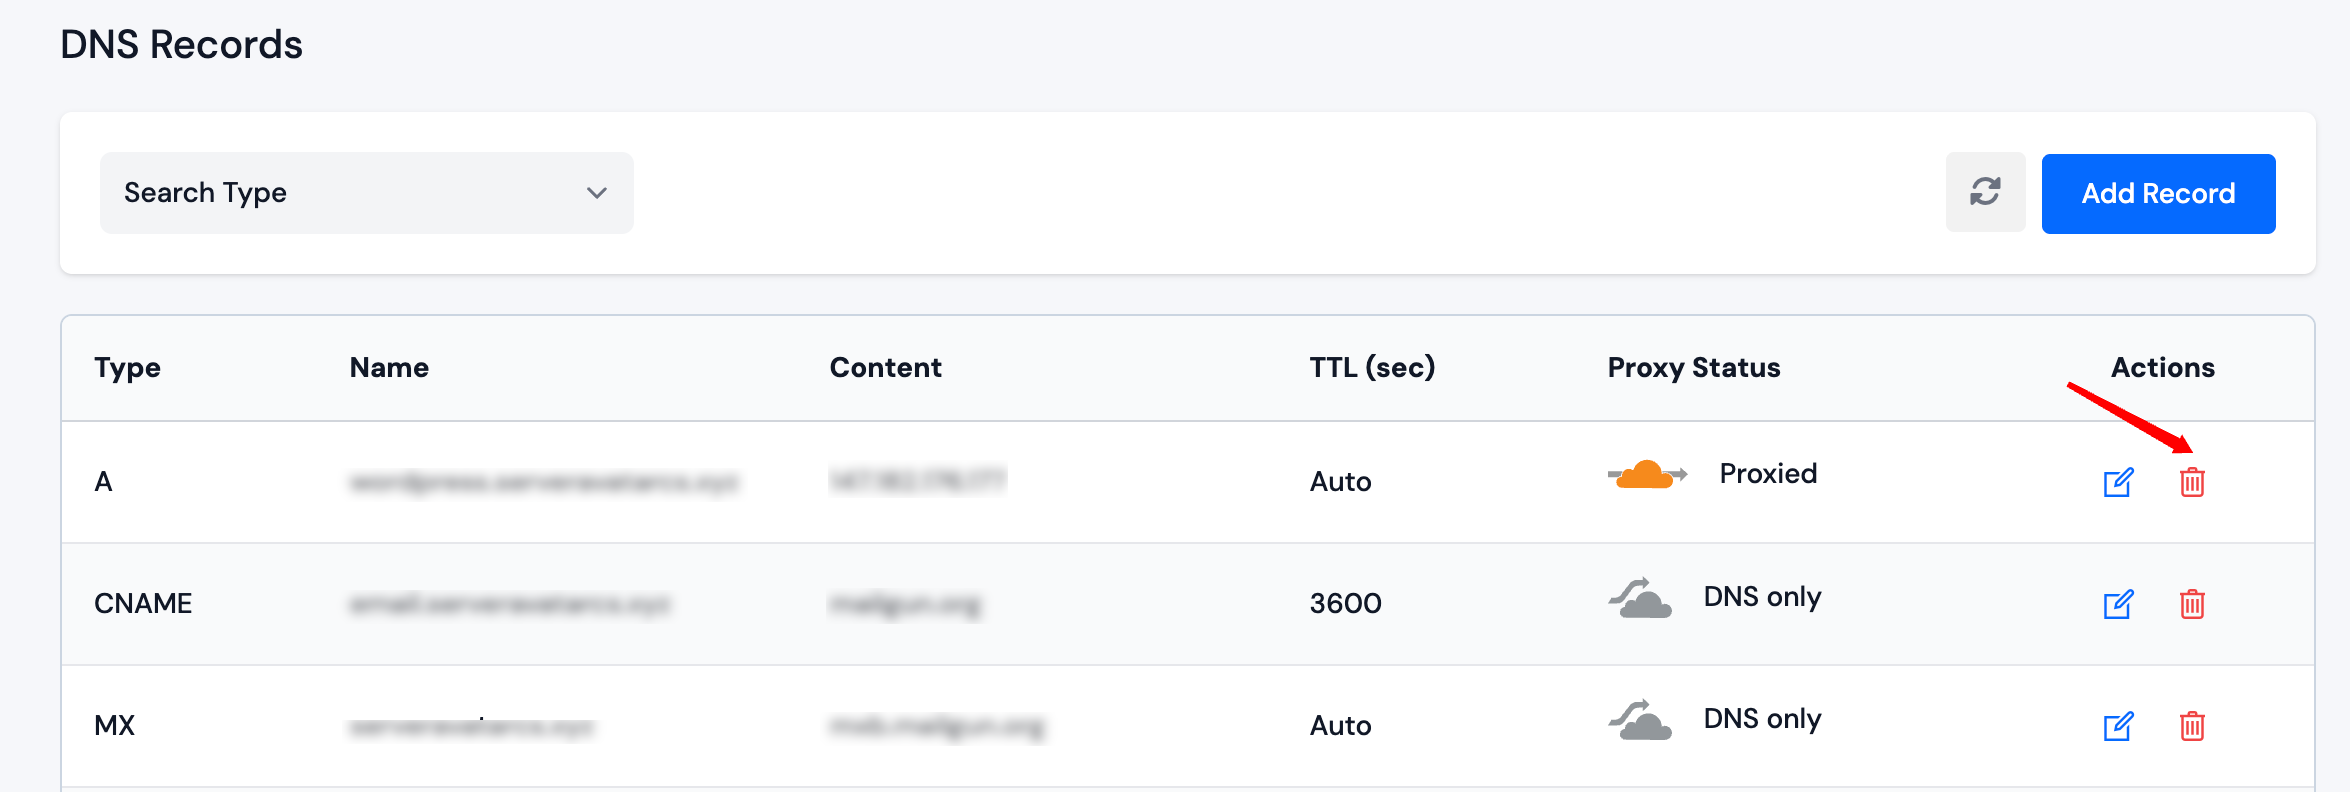Click the delete trash icon on the A record
Image resolution: width=2350 pixels, height=792 pixels.
[x=2192, y=483]
